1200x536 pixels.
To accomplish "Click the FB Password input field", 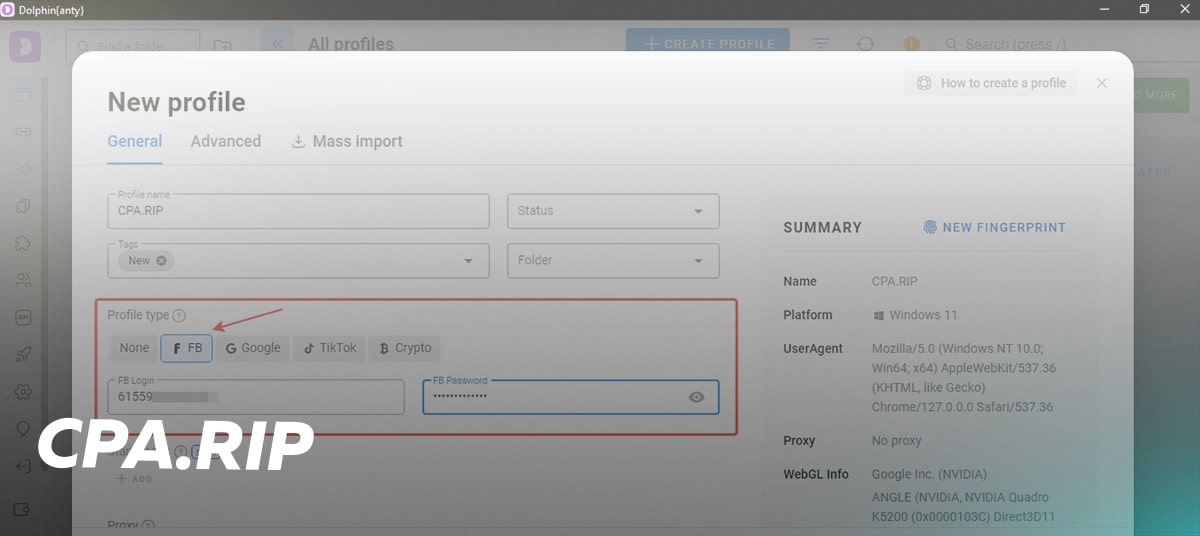I will point(571,397).
